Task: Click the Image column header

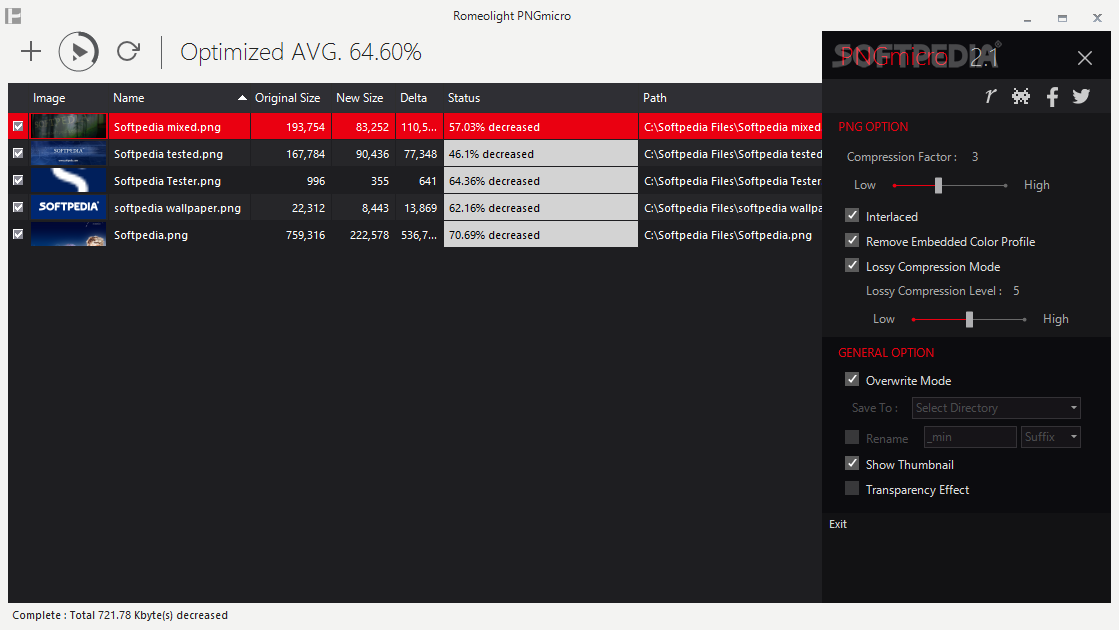Action: click(69, 98)
